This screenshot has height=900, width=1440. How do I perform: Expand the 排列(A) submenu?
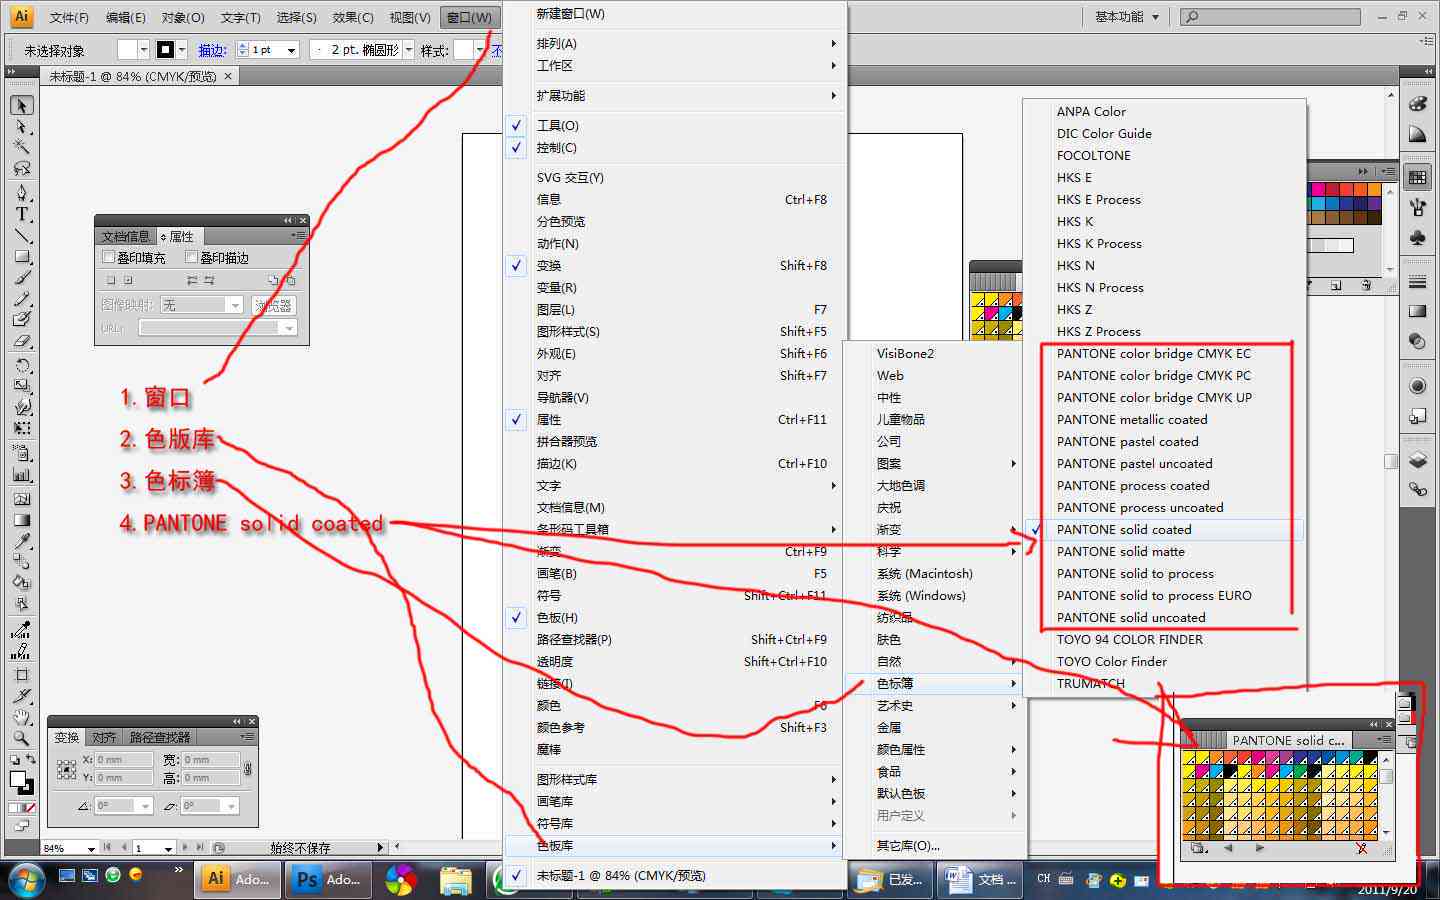[x=674, y=43]
